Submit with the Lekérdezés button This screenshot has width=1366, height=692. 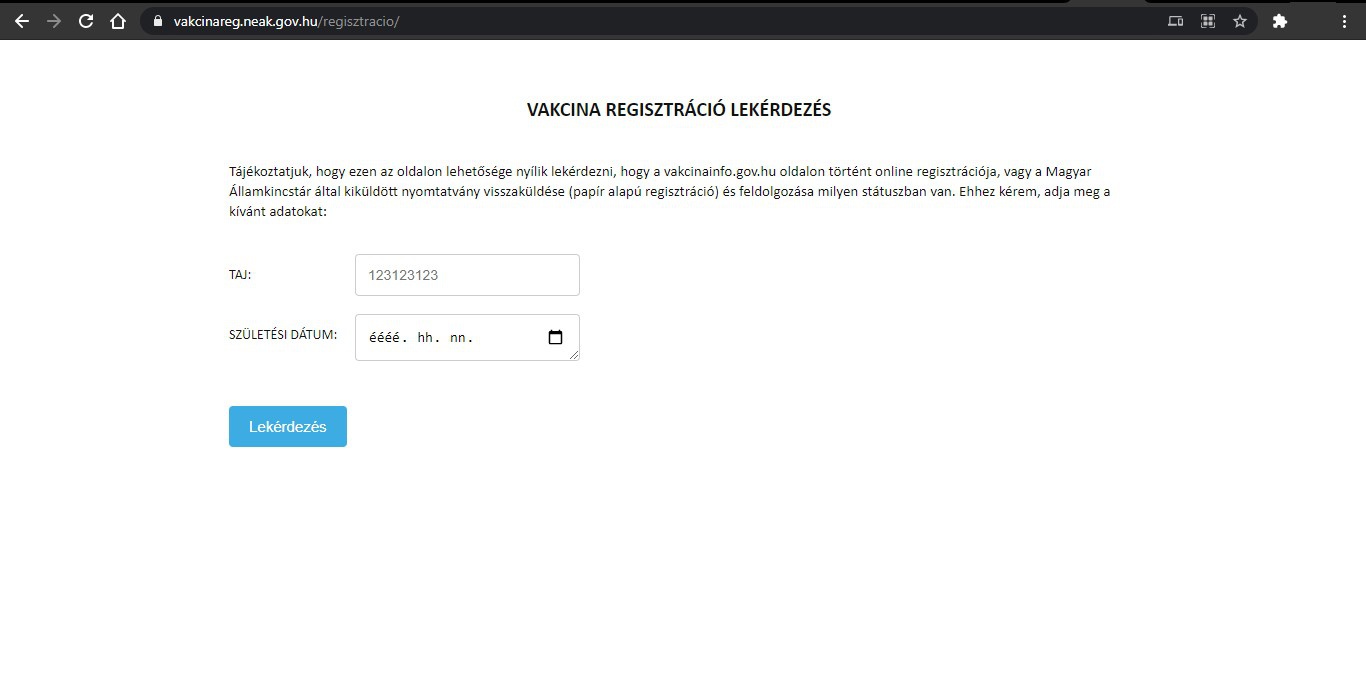tap(288, 426)
